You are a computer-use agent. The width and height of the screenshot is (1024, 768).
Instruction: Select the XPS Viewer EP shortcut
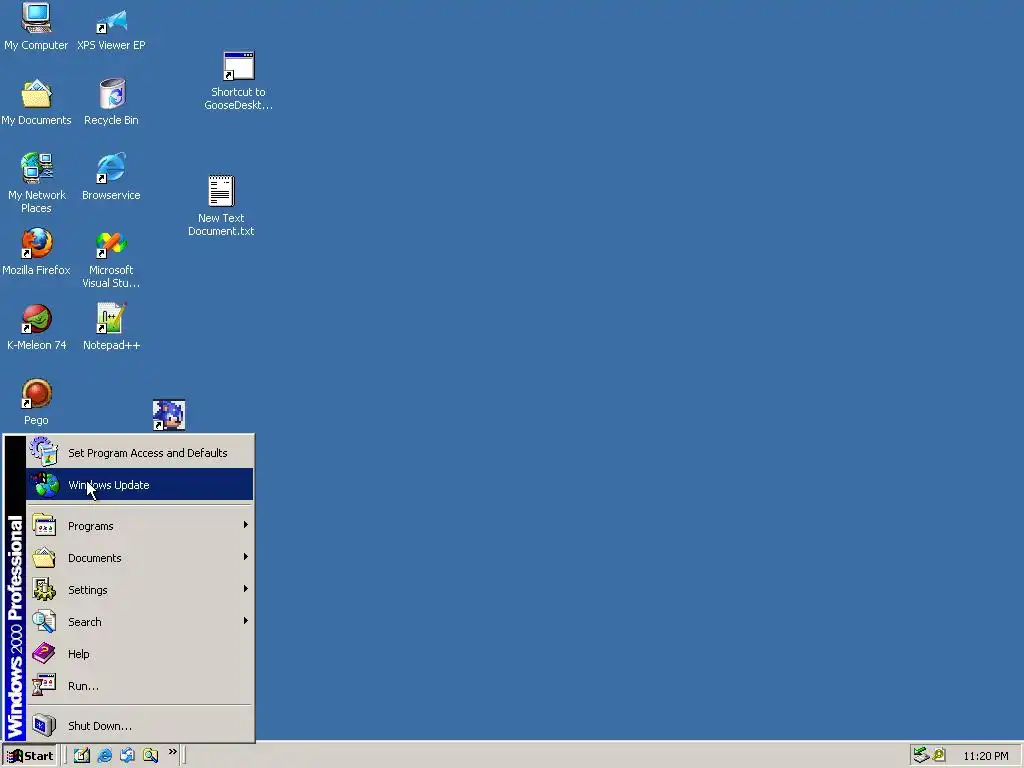point(111,26)
